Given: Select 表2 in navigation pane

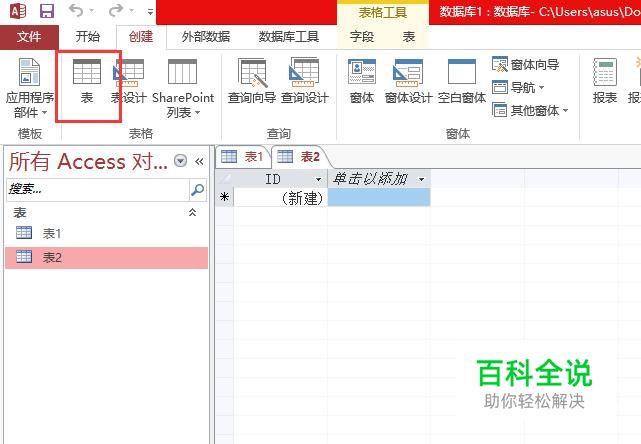Looking at the screenshot, I should [106, 258].
